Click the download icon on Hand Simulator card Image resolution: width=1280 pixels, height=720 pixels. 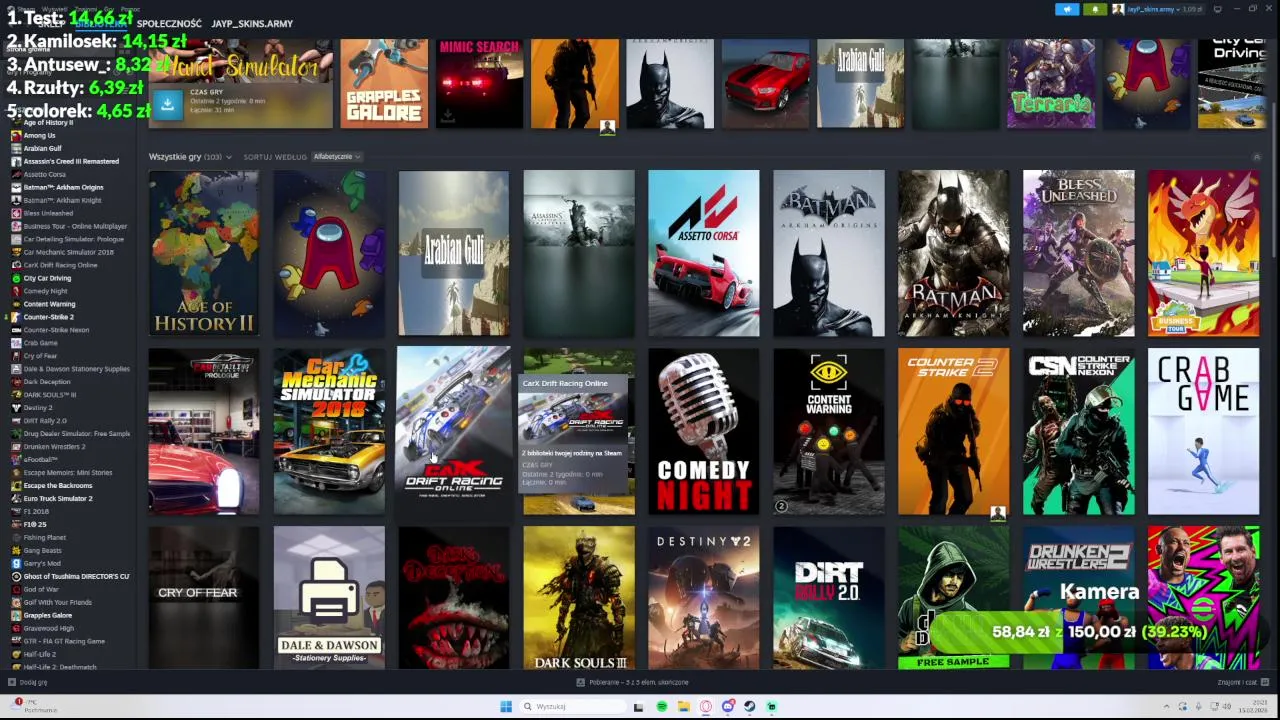(x=168, y=103)
